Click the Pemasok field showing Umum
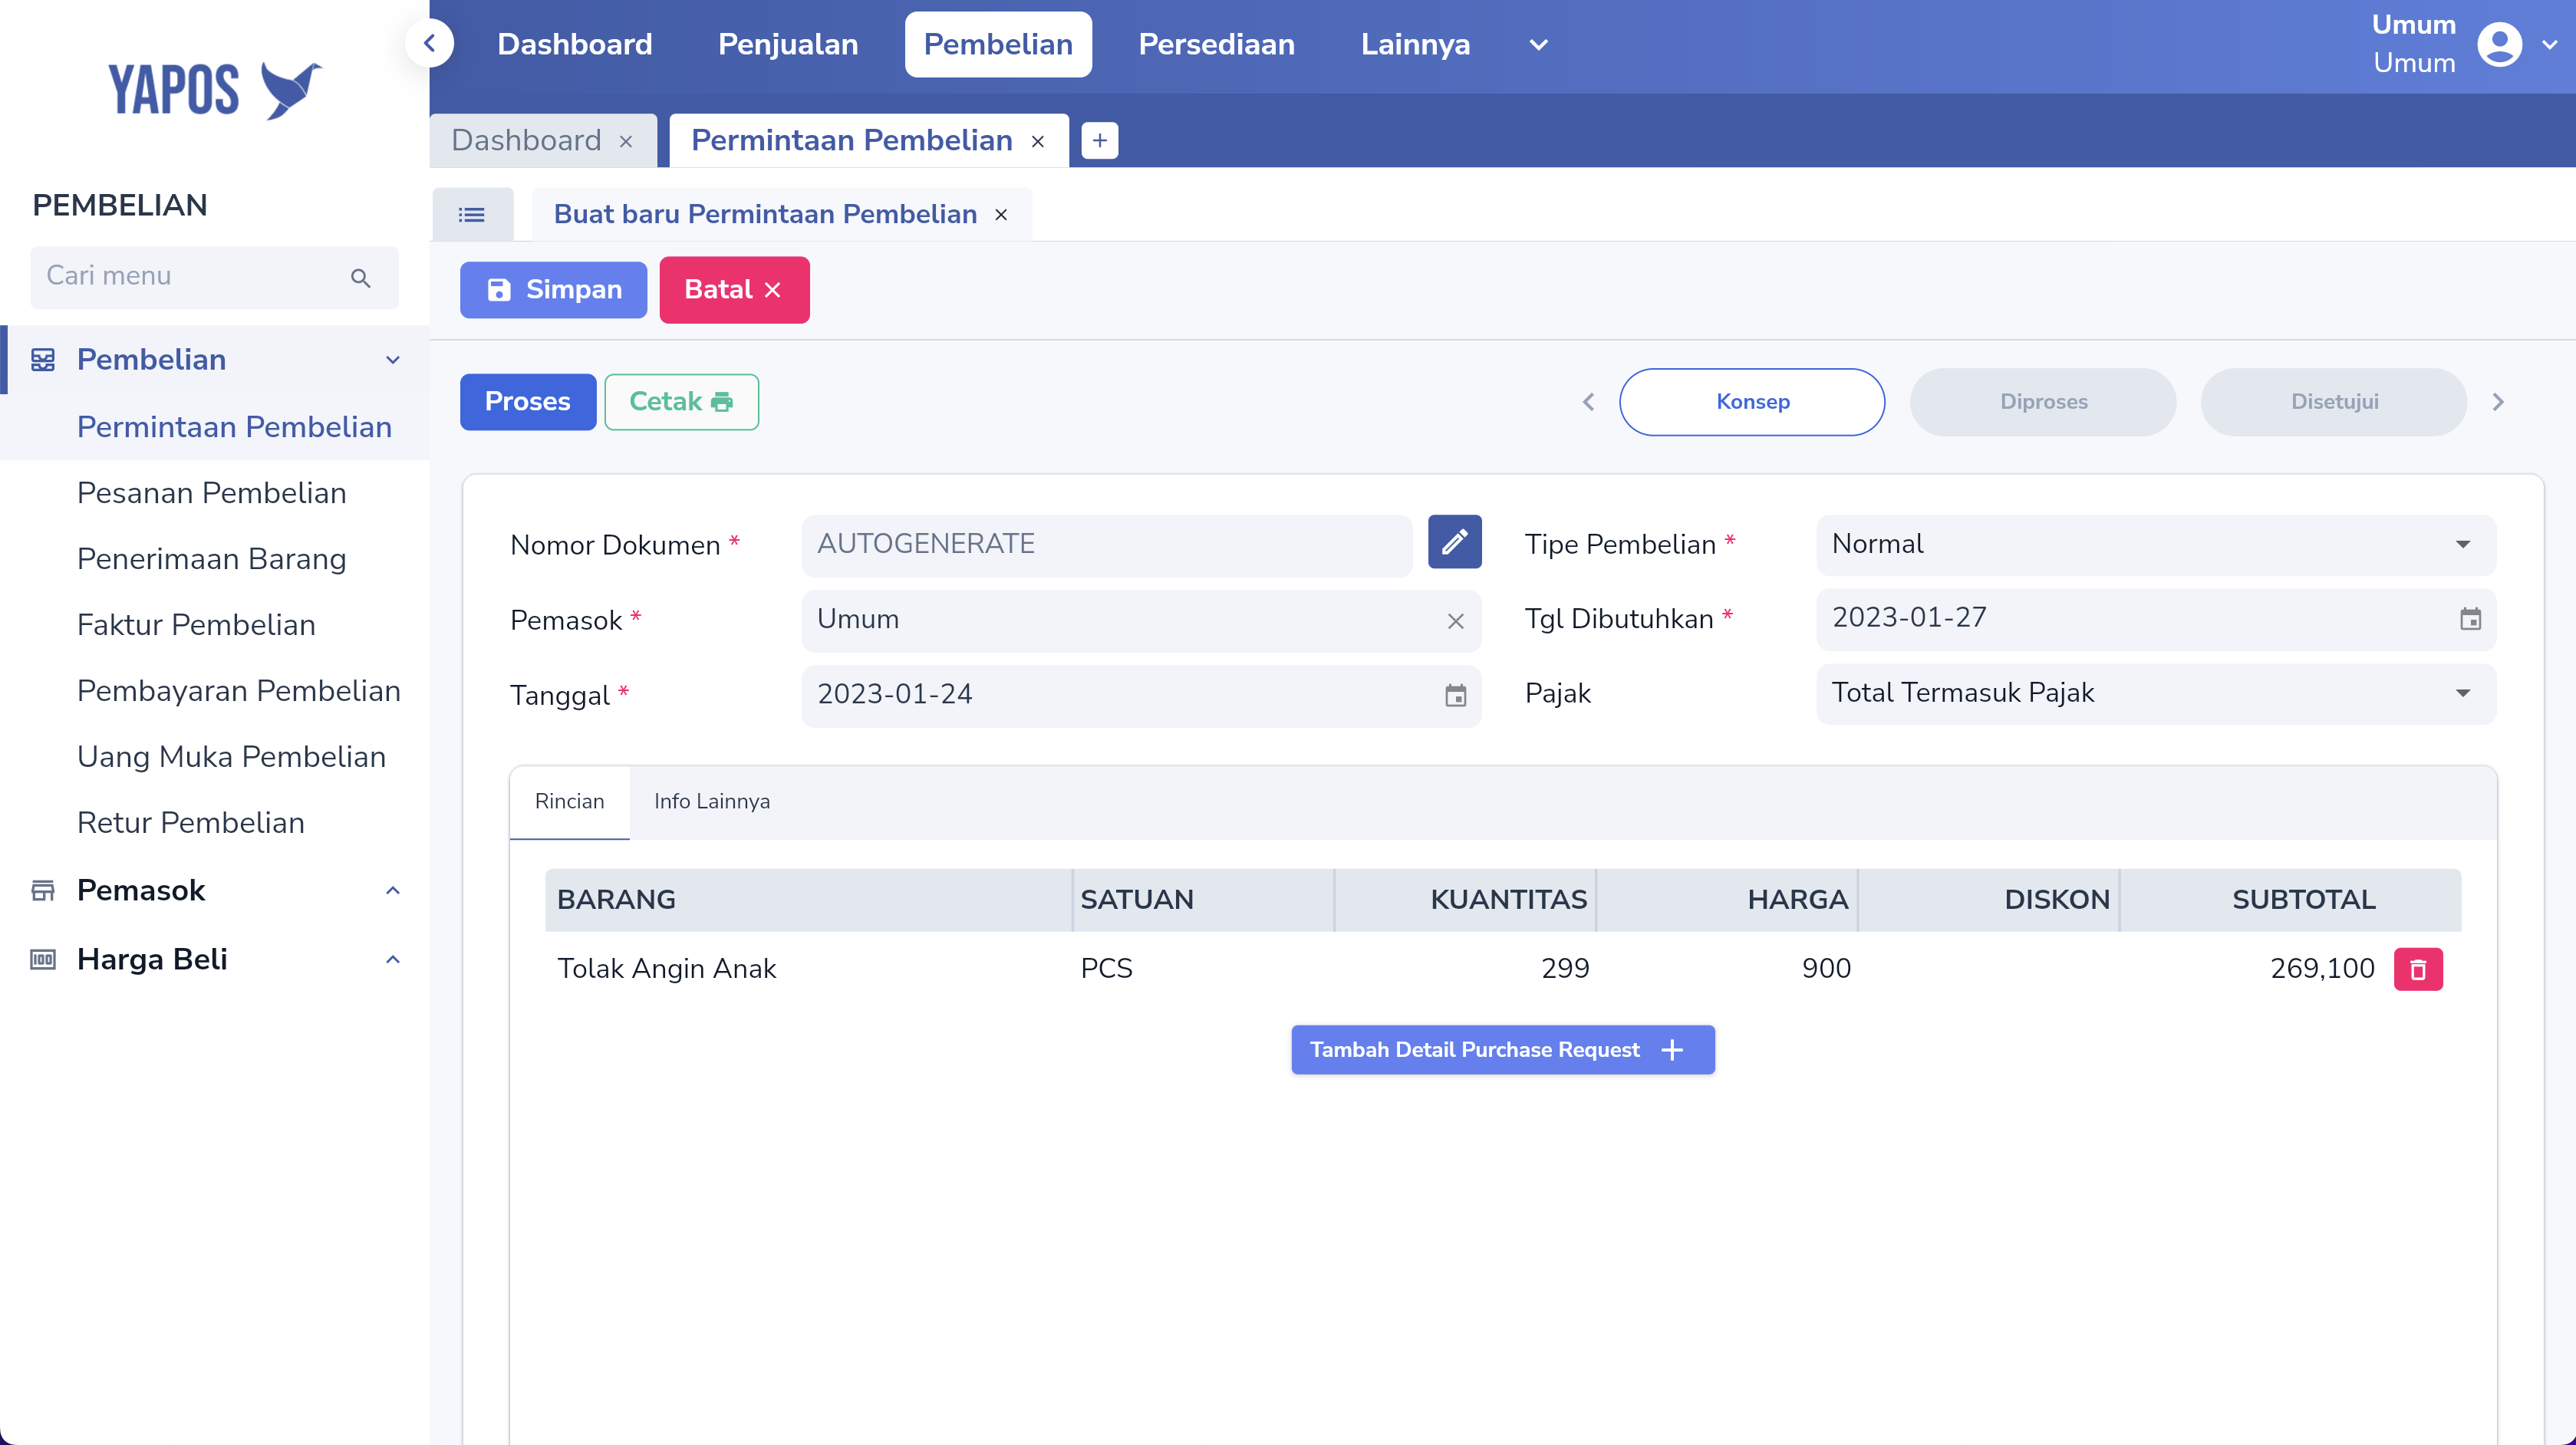Viewport: 2576px width, 1445px height. point(1141,620)
